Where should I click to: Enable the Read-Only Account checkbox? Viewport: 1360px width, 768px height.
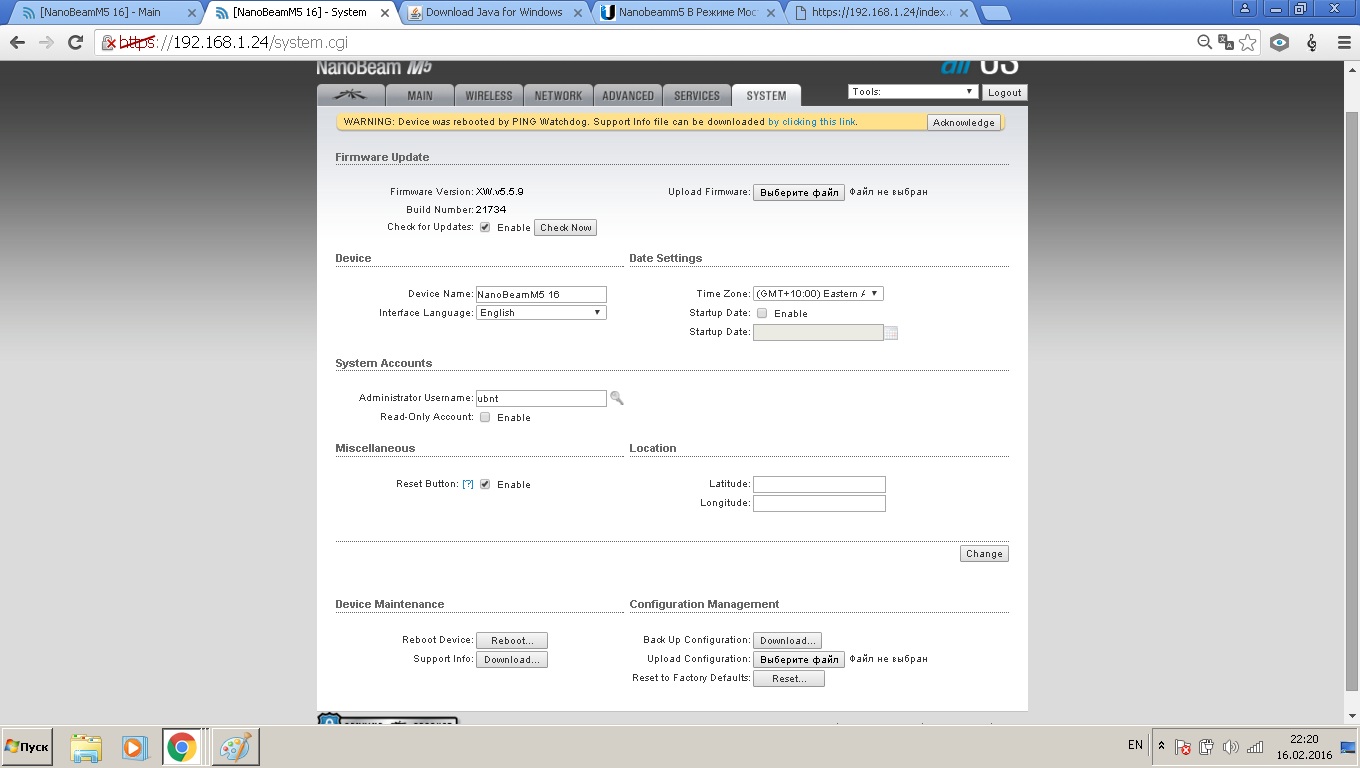coord(485,417)
